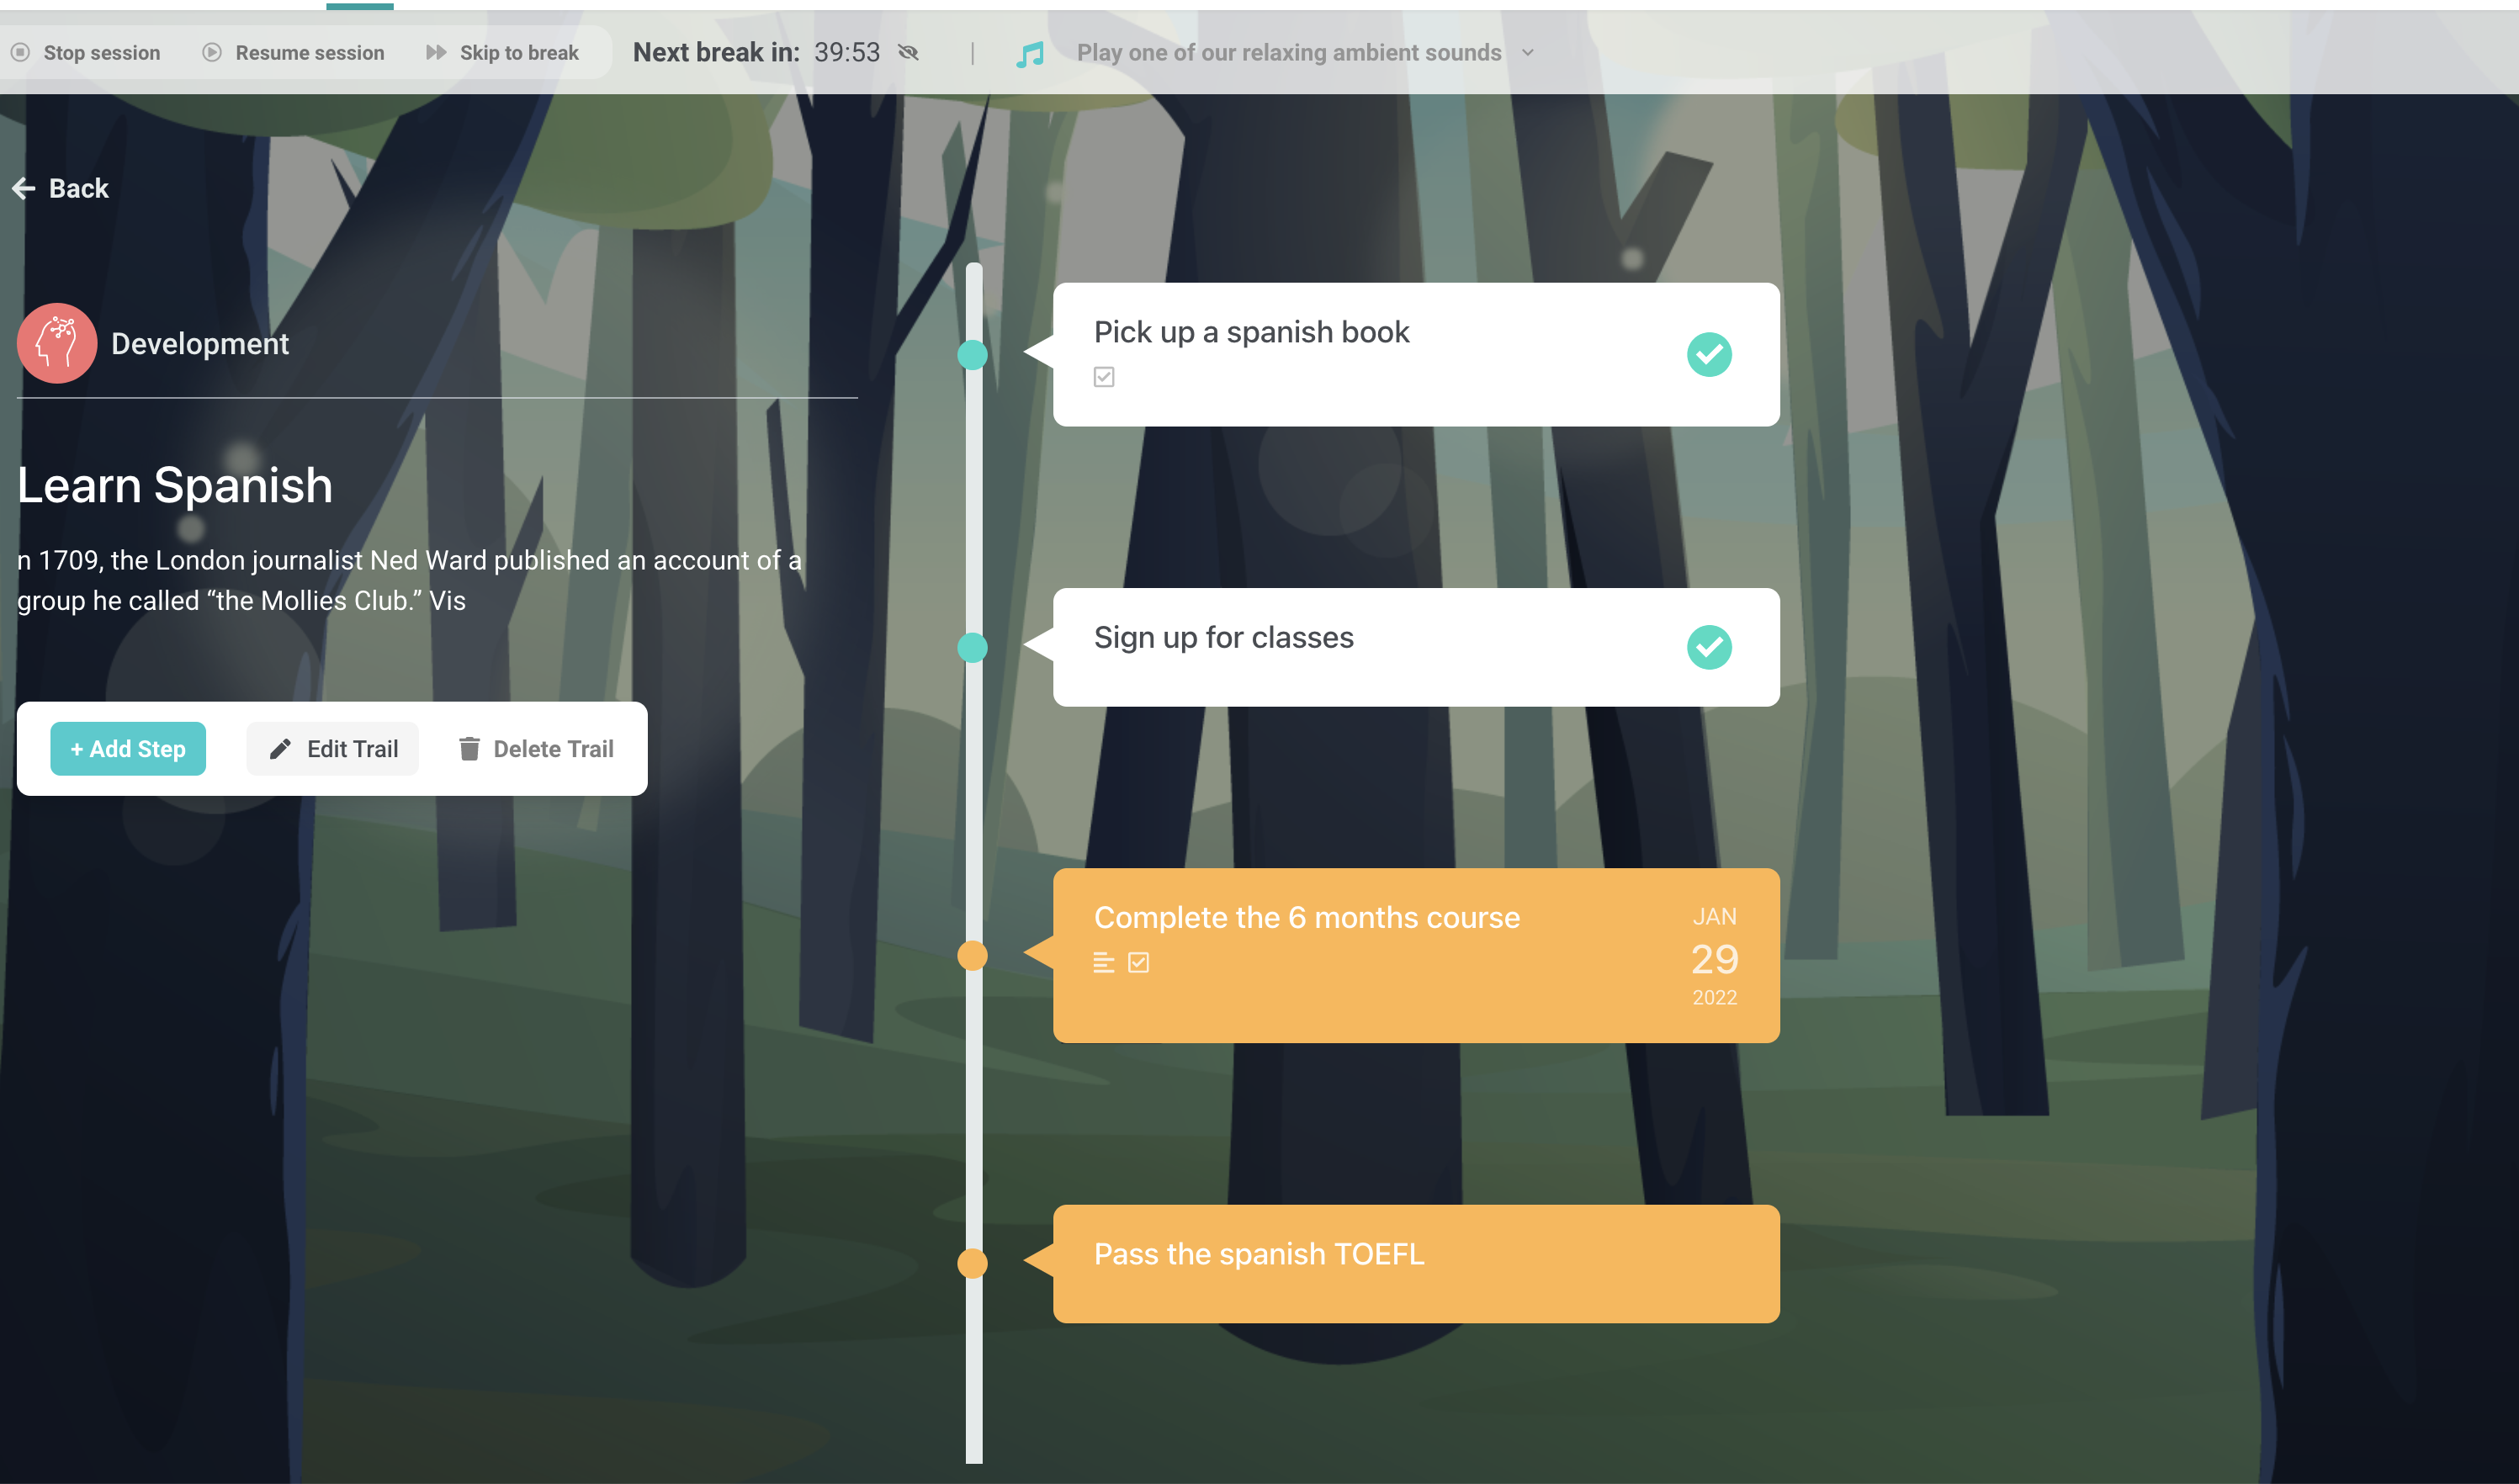Click the Learn Spanish trail title
The height and width of the screenshot is (1484, 2519).
pos(175,486)
